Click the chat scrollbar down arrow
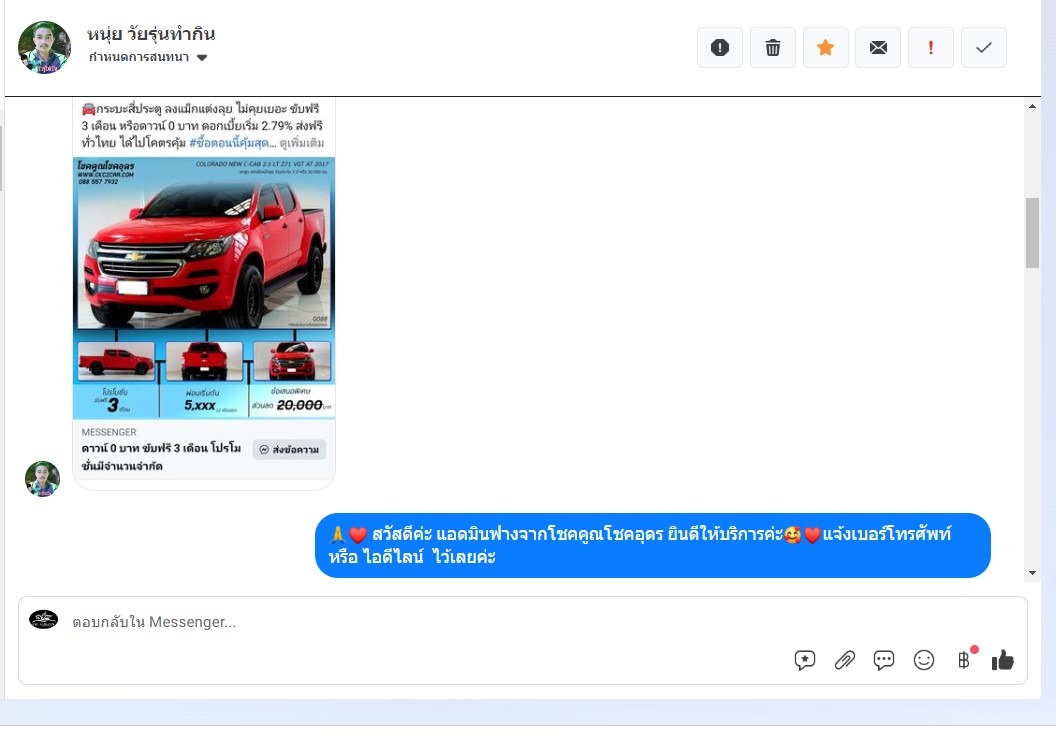 pos(1032,573)
